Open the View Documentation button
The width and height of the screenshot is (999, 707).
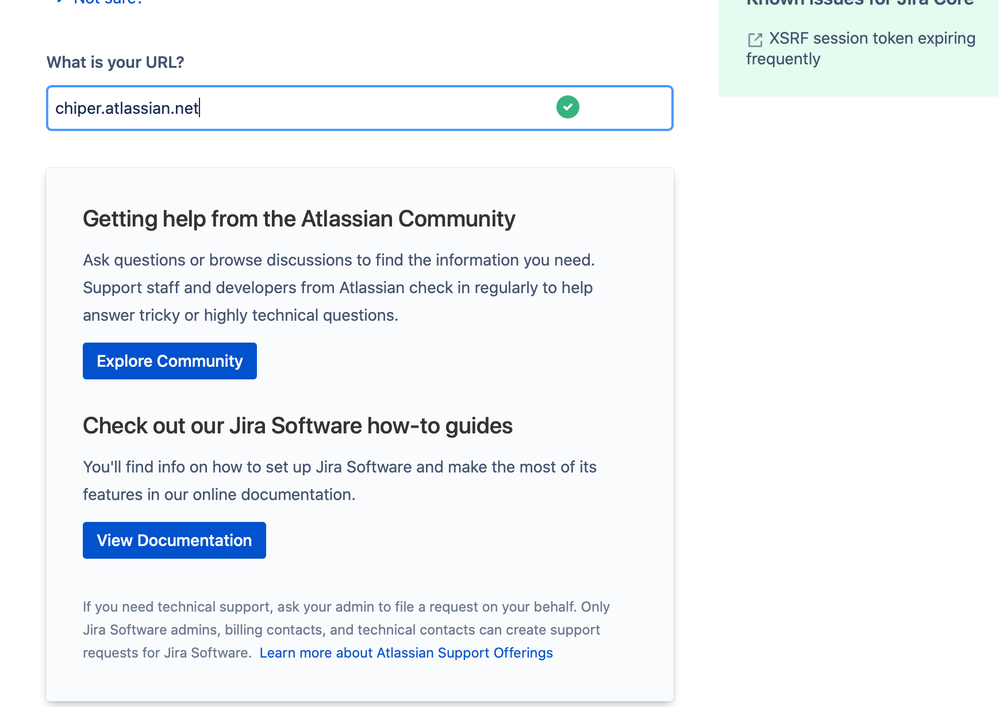click(x=174, y=540)
